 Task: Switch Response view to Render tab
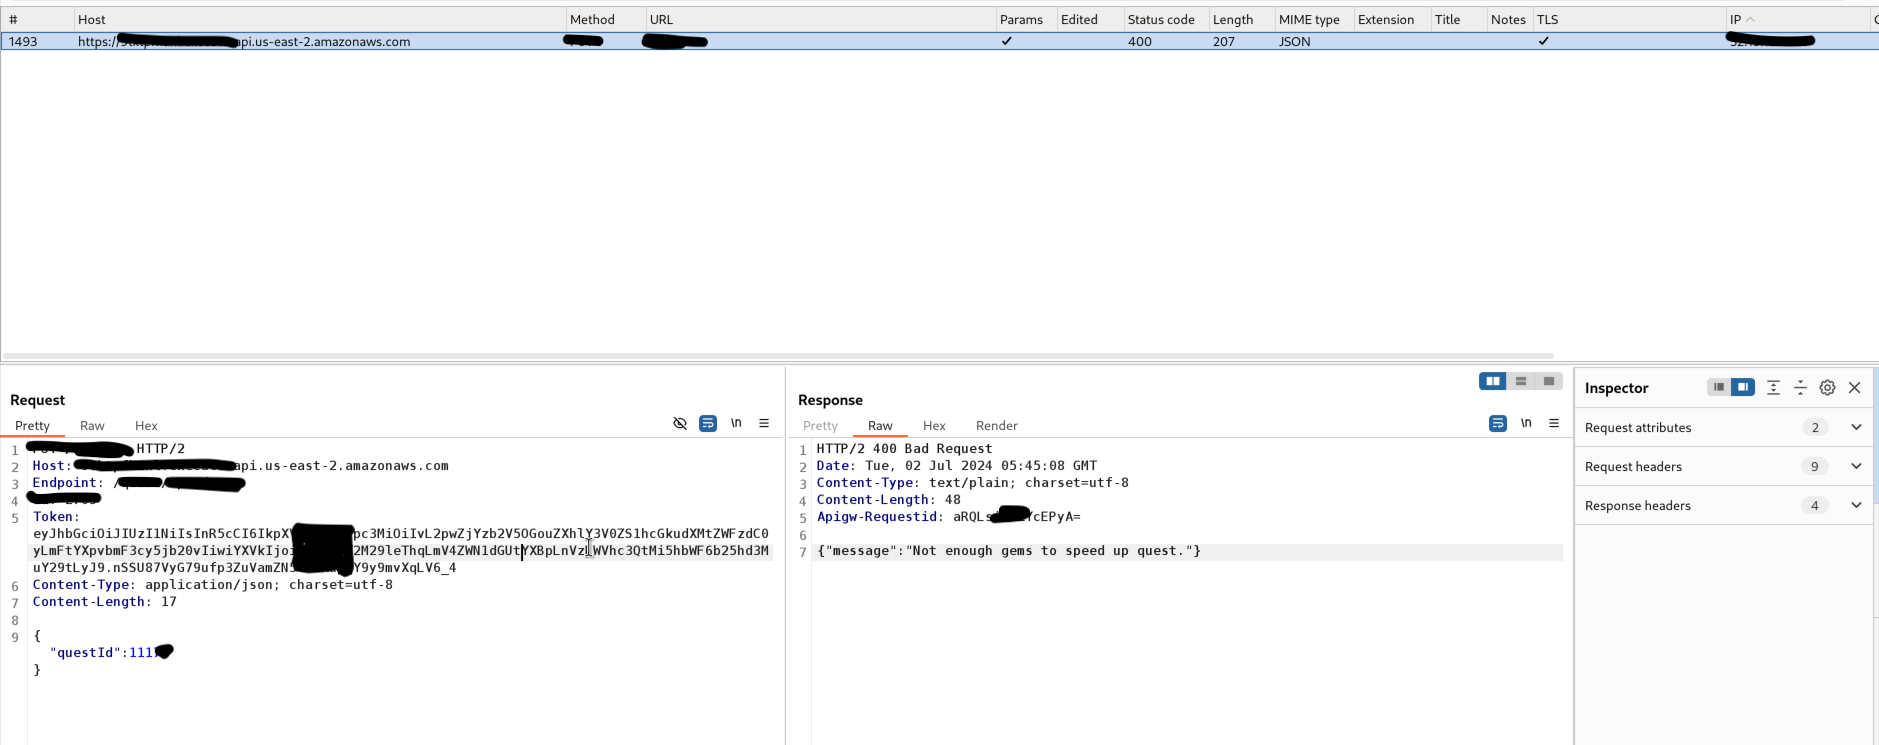pyautogui.click(x=997, y=425)
